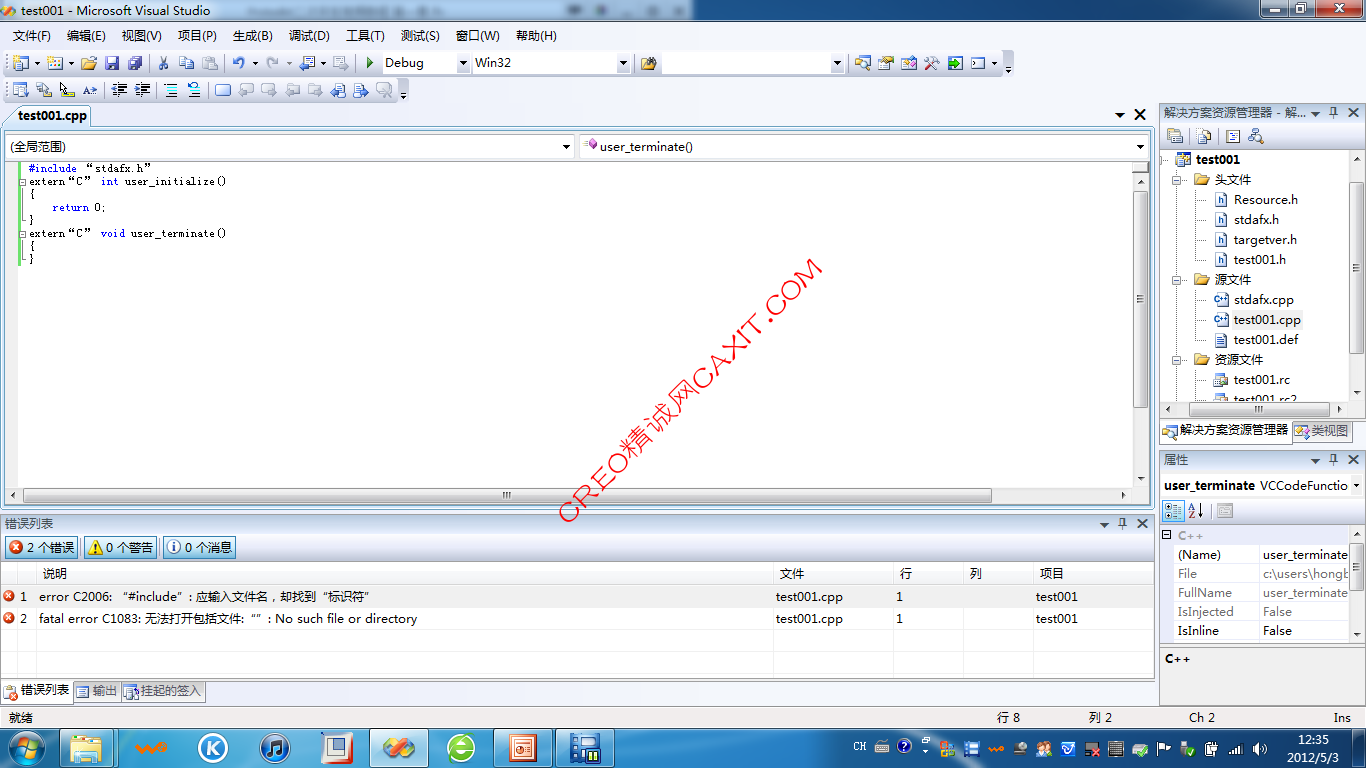Click the Uncomment Selected Lines icon

point(194,90)
